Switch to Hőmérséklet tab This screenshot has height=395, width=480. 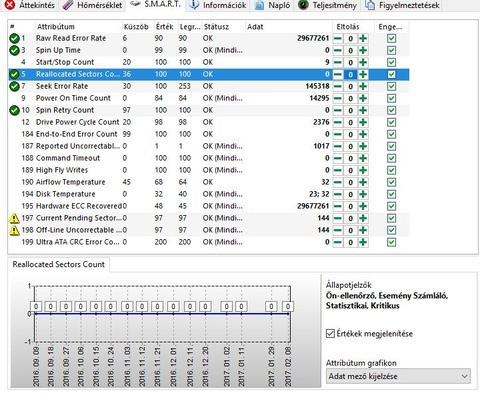(93, 5)
